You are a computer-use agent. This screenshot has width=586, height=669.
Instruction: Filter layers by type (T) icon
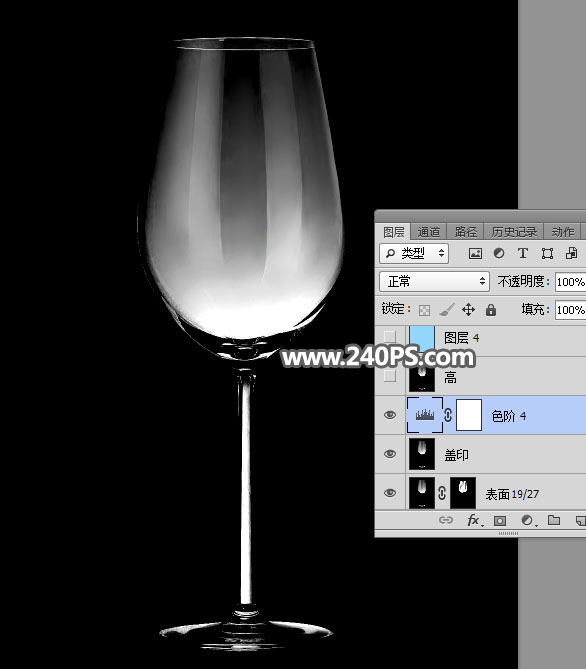click(x=522, y=253)
